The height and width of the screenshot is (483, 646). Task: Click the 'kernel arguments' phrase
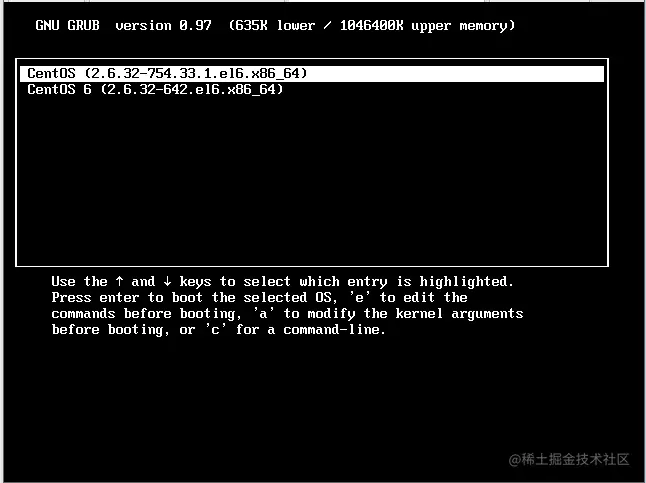[x=459, y=314]
